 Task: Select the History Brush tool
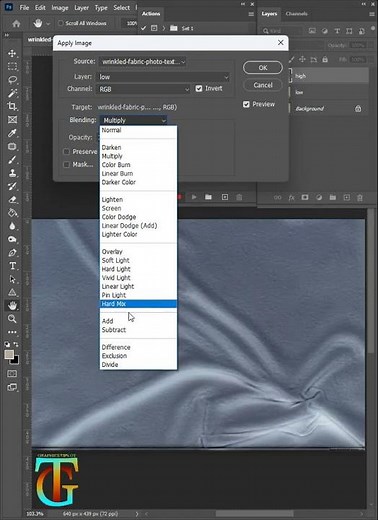12,186
